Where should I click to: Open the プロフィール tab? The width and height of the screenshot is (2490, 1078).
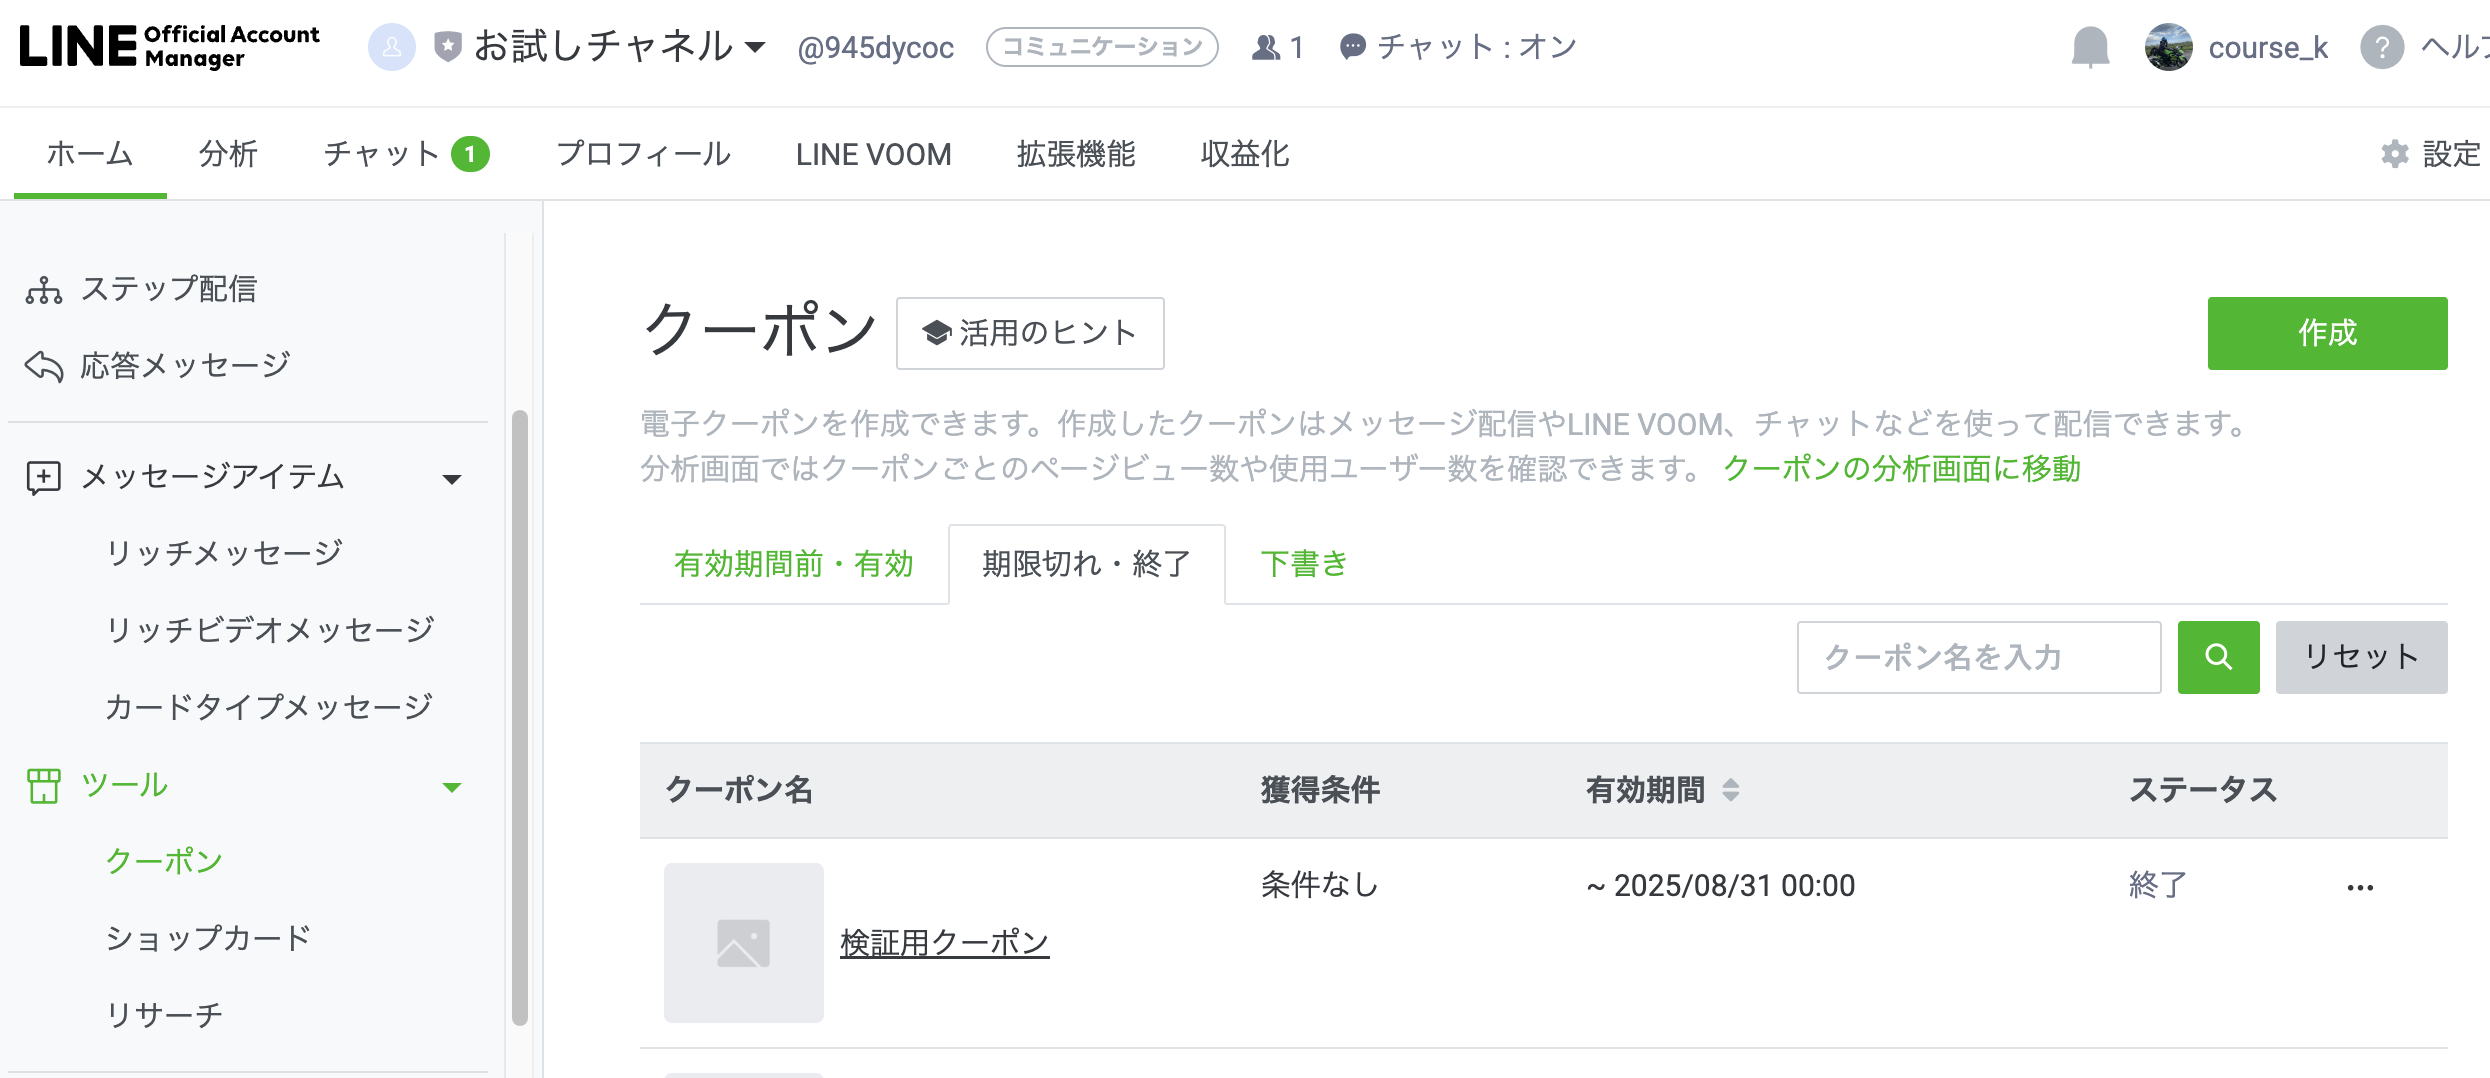coord(643,154)
